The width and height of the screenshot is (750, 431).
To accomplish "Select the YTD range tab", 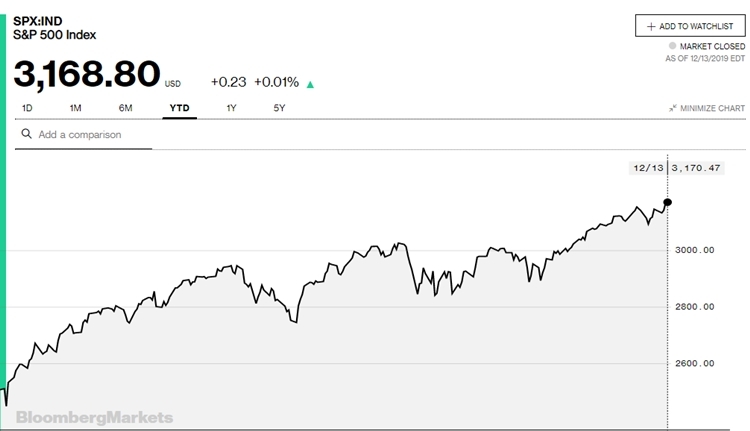I will pyautogui.click(x=181, y=107).
